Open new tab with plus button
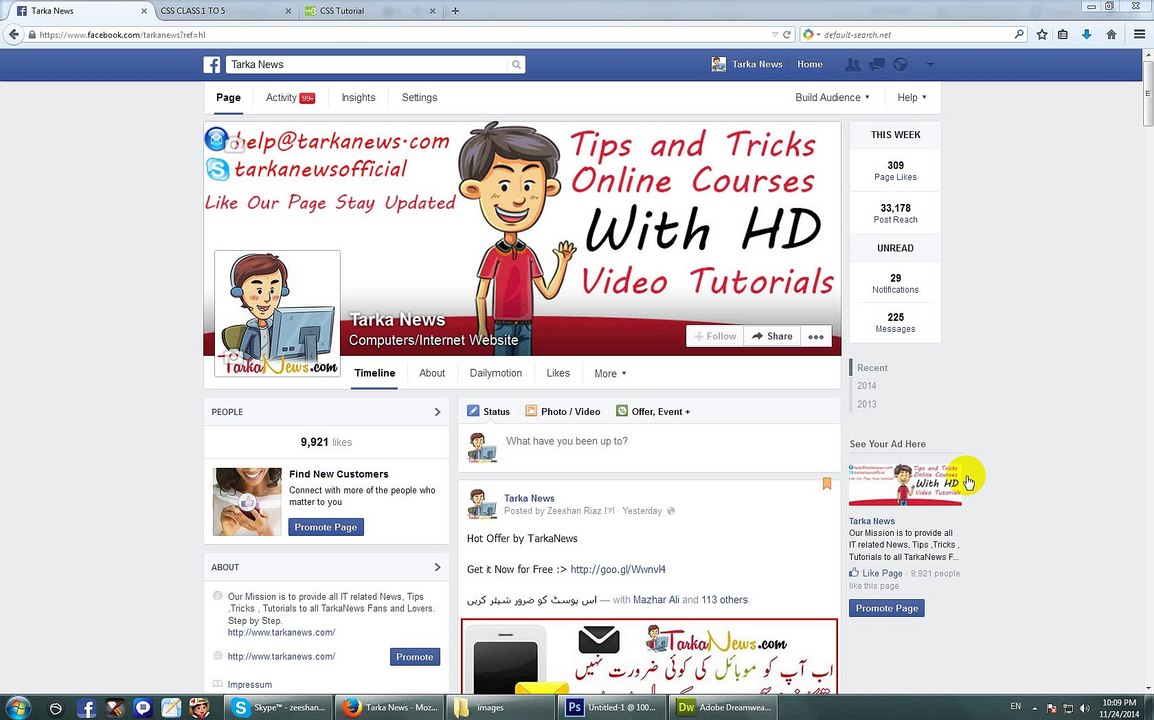This screenshot has width=1154, height=720. 455,11
